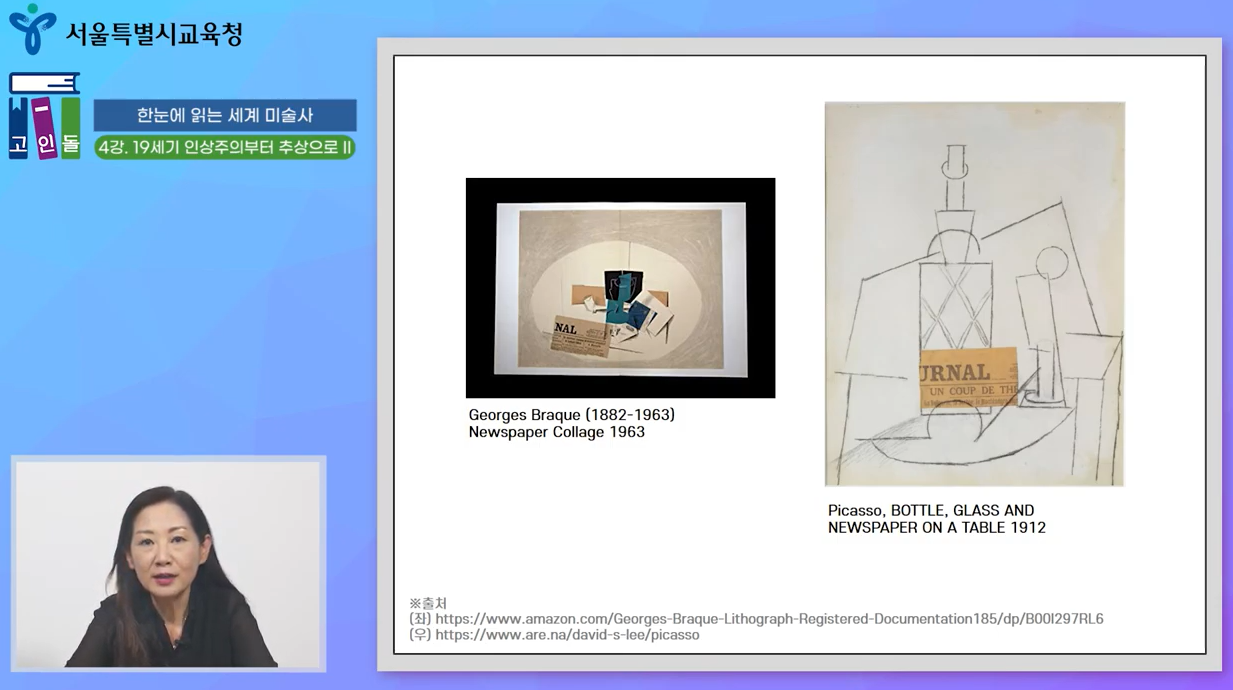Image resolution: width=1233 pixels, height=690 pixels.
Task: Open the Georges Braque collage image
Action: (620, 288)
